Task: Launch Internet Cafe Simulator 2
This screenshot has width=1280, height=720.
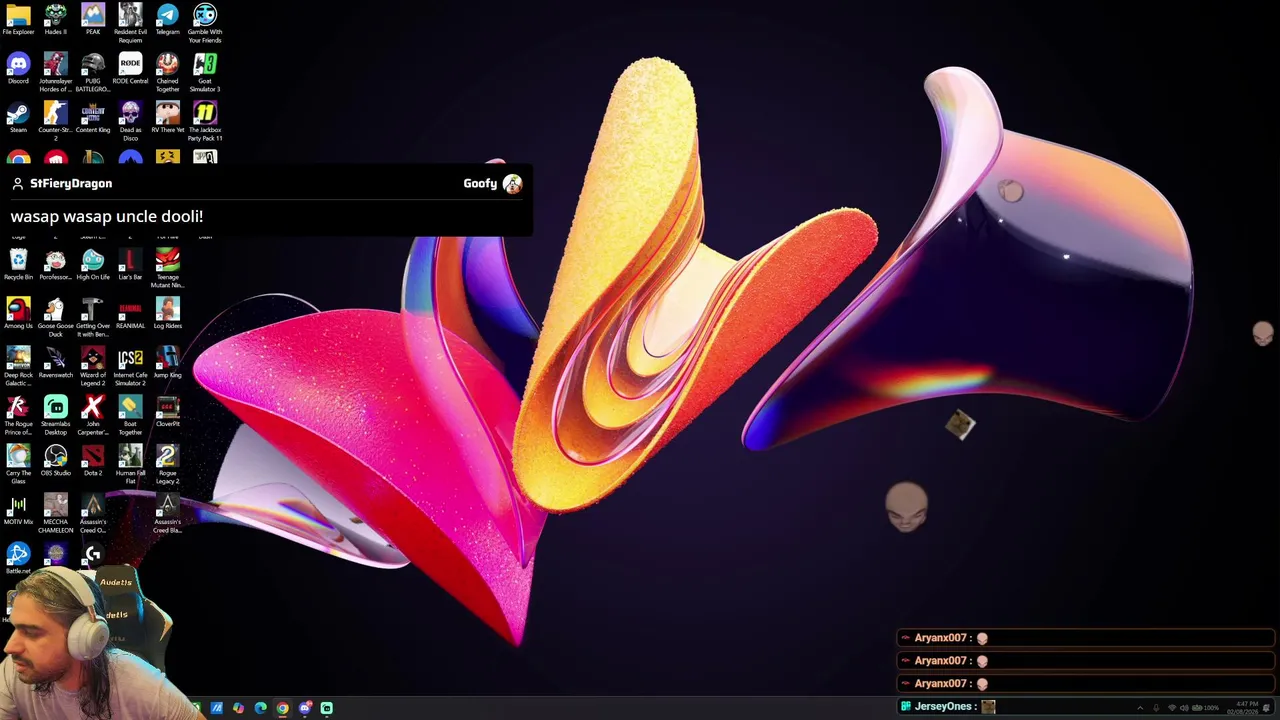Action: (130, 367)
